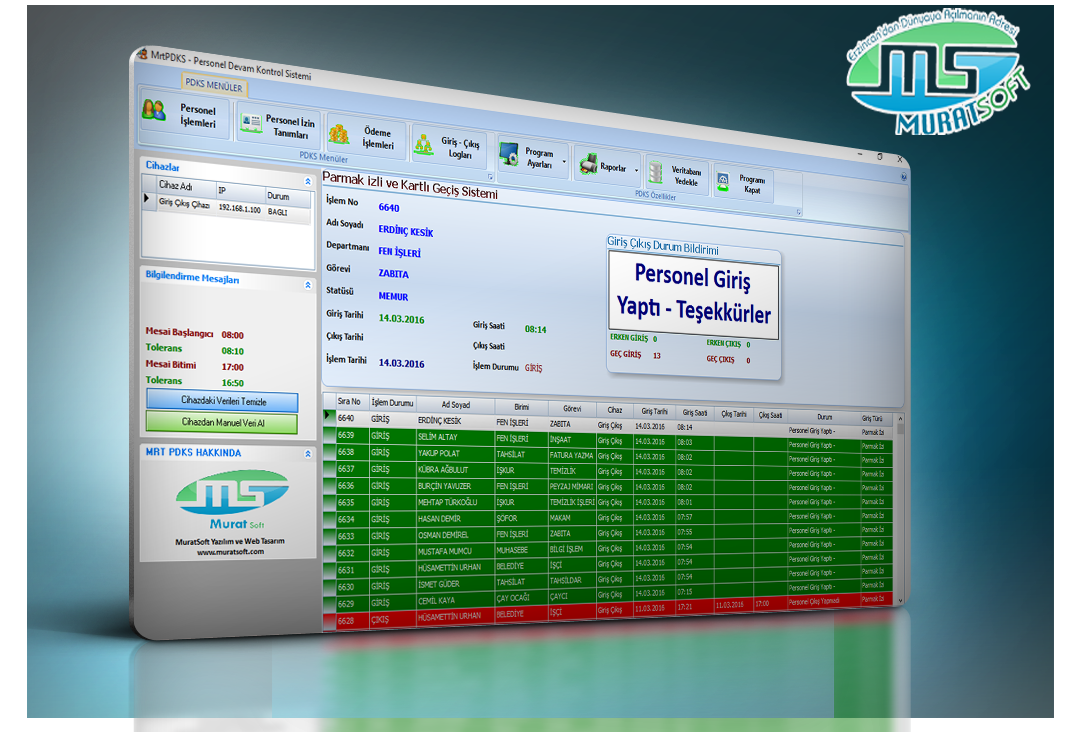Click the help icon under window controls
The image size is (1076, 732).
point(904,177)
